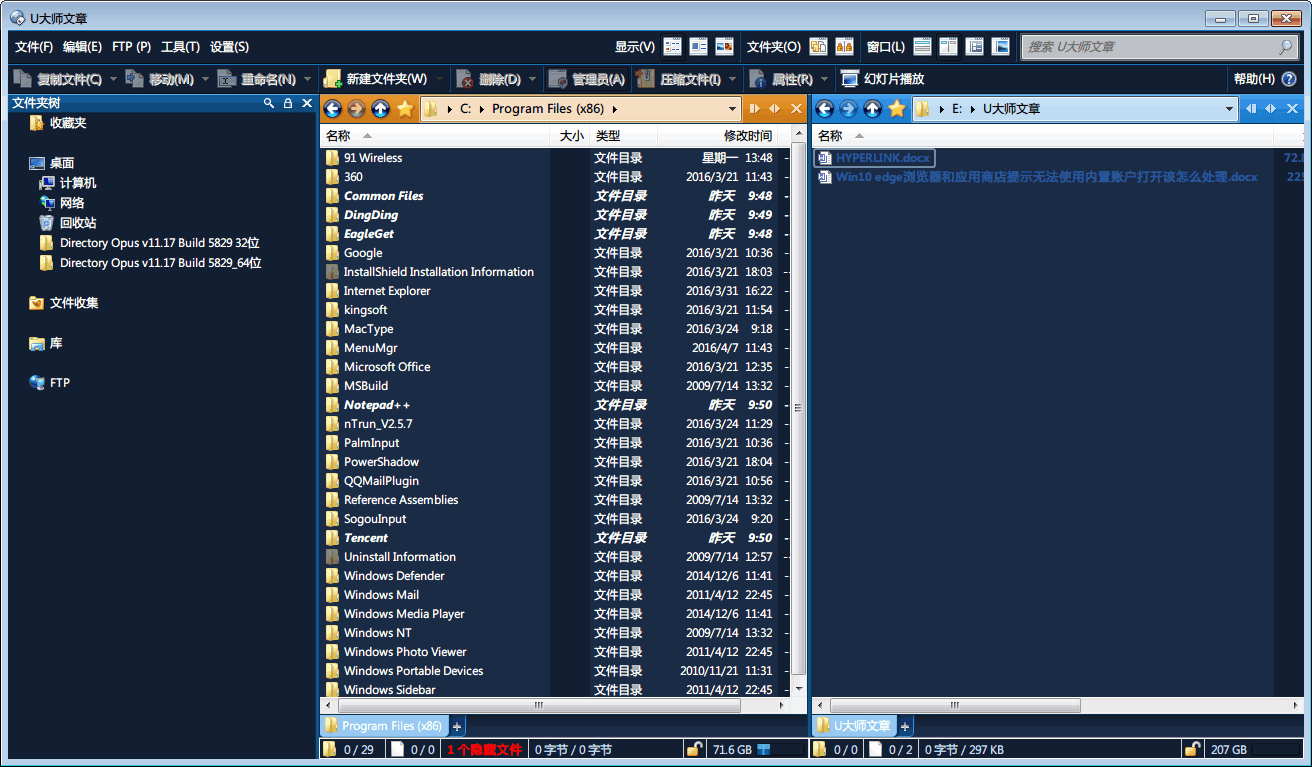Open dropdown arrow next to 重命名(N)
The width and height of the screenshot is (1312, 767).
tap(307, 79)
